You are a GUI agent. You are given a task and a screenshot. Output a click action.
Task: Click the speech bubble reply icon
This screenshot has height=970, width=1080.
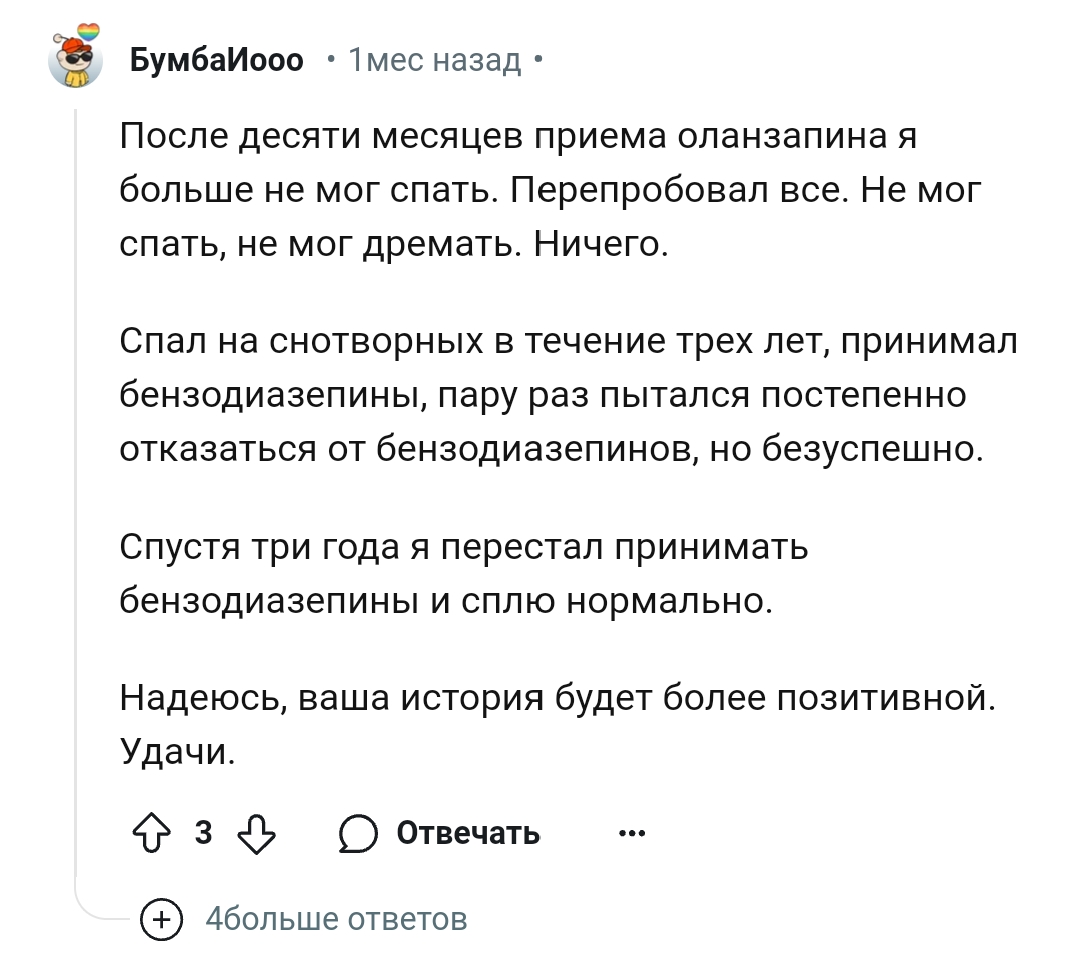pos(358,834)
